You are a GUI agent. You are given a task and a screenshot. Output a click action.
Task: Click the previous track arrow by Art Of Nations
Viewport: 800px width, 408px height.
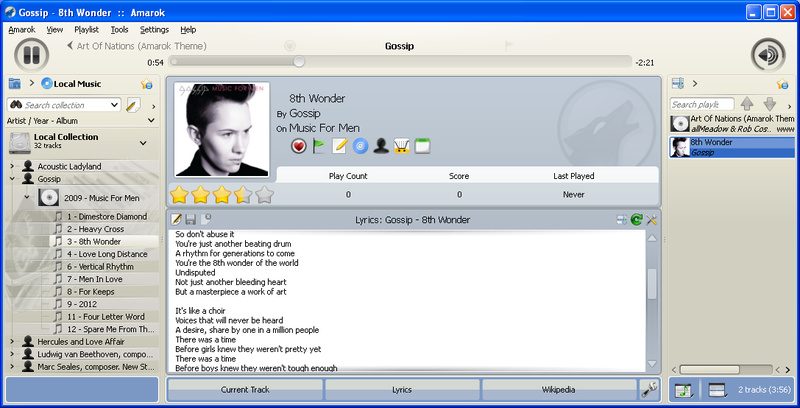(70, 45)
